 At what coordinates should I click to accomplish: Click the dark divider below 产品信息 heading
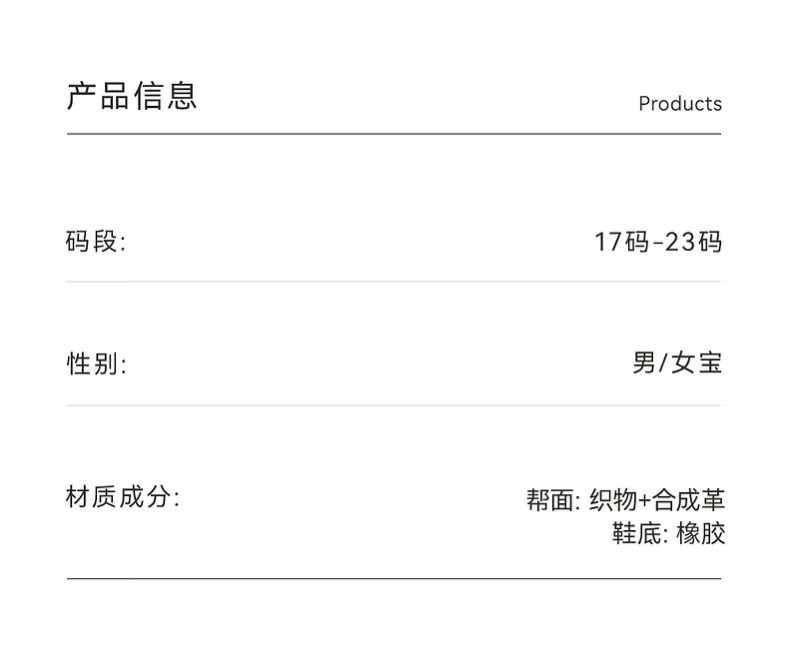coord(394,134)
